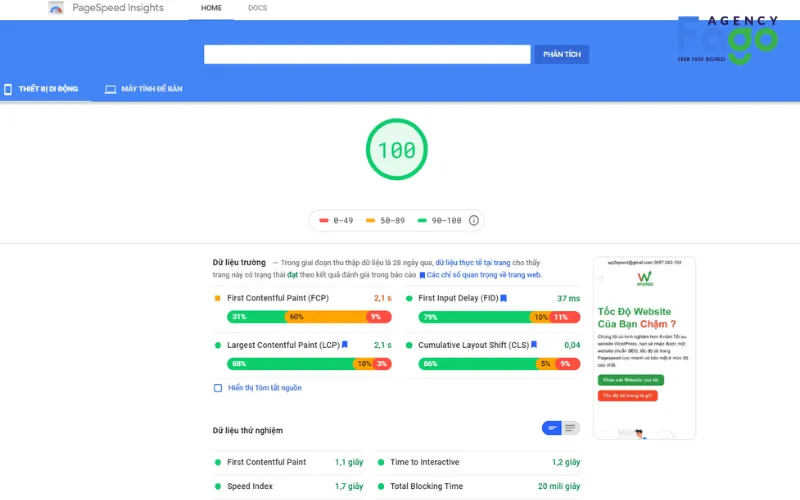Click bookmark icon before Các chỉ số quan trọng

tap(422, 275)
